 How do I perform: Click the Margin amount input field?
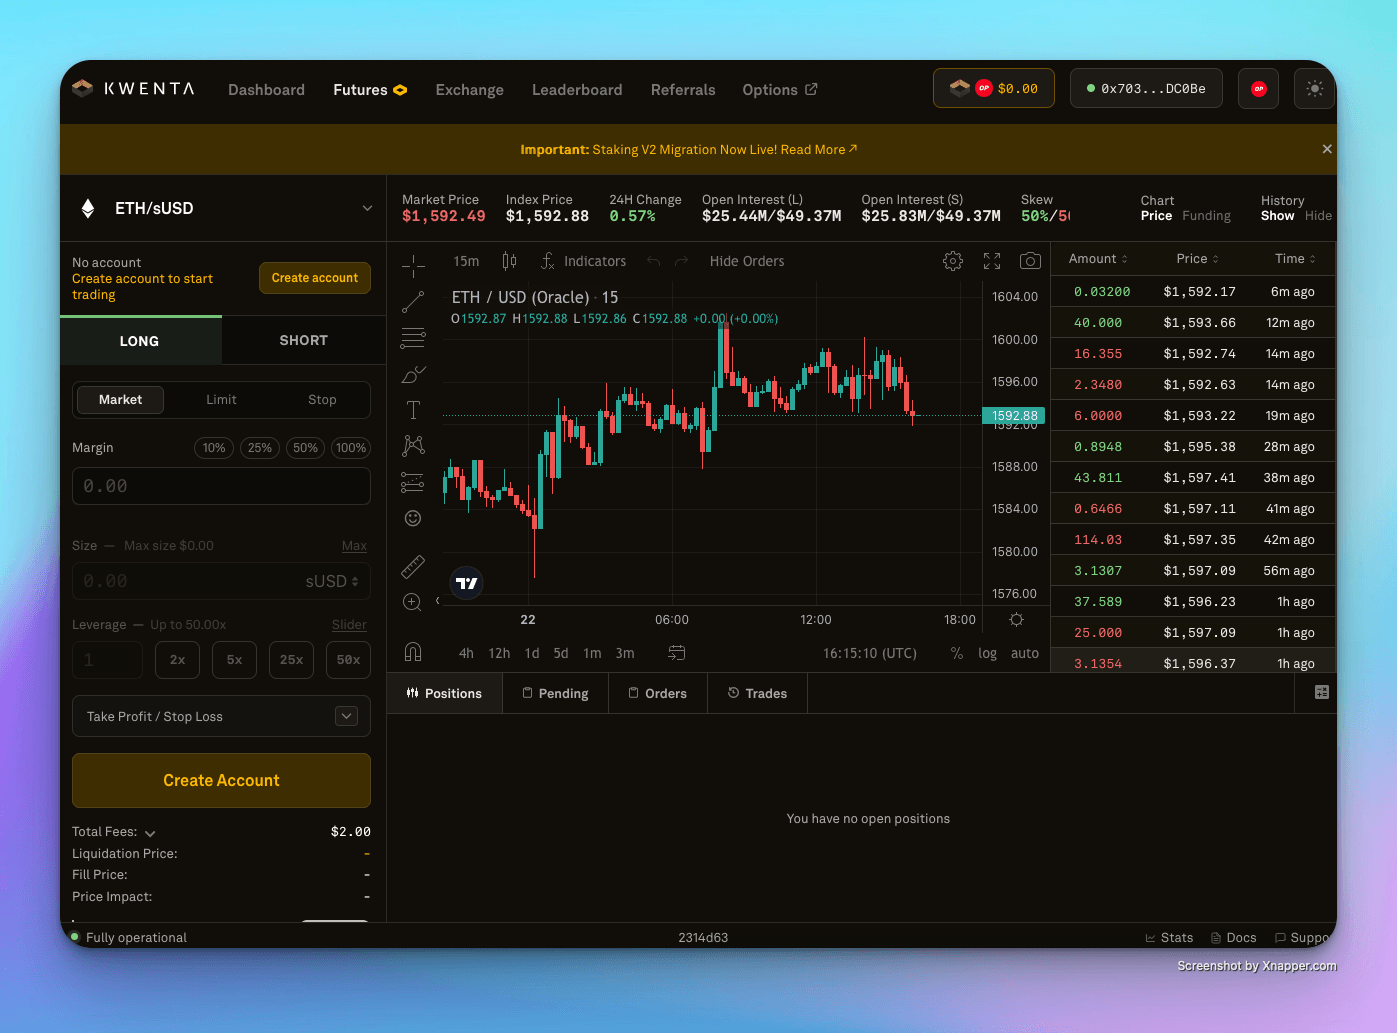click(x=221, y=486)
